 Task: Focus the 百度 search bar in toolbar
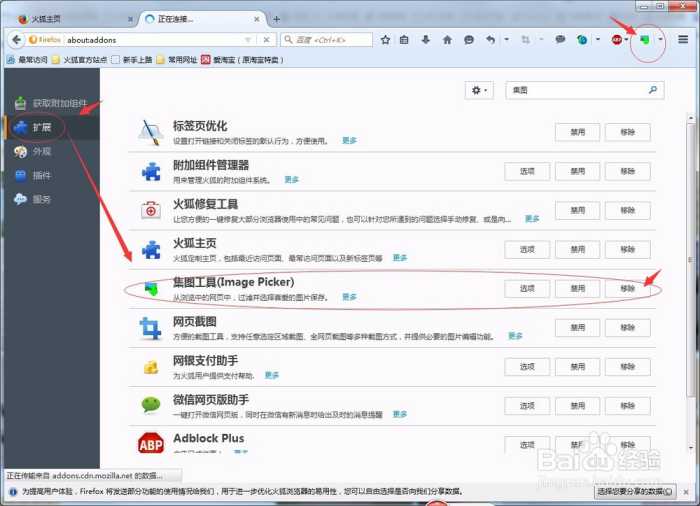326,40
